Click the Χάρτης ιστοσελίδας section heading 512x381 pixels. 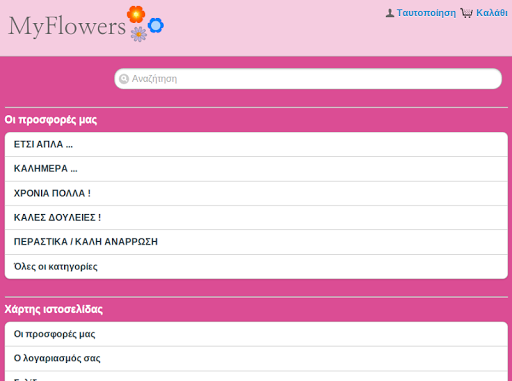click(54, 309)
